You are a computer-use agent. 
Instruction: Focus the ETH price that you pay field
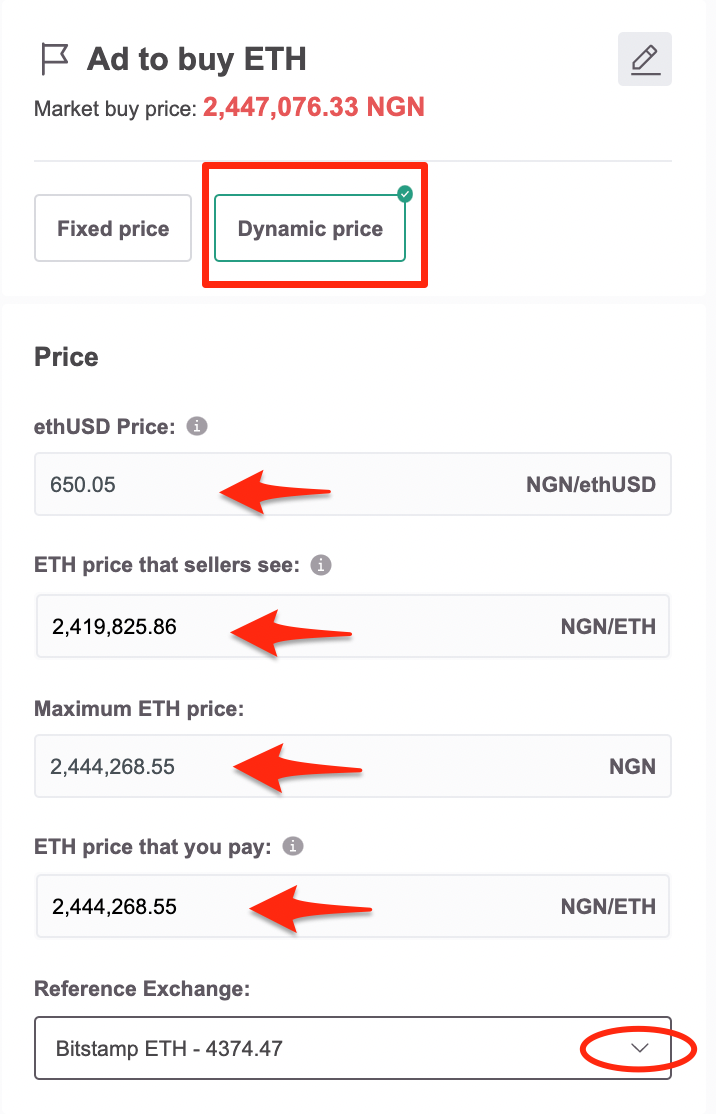(x=353, y=906)
